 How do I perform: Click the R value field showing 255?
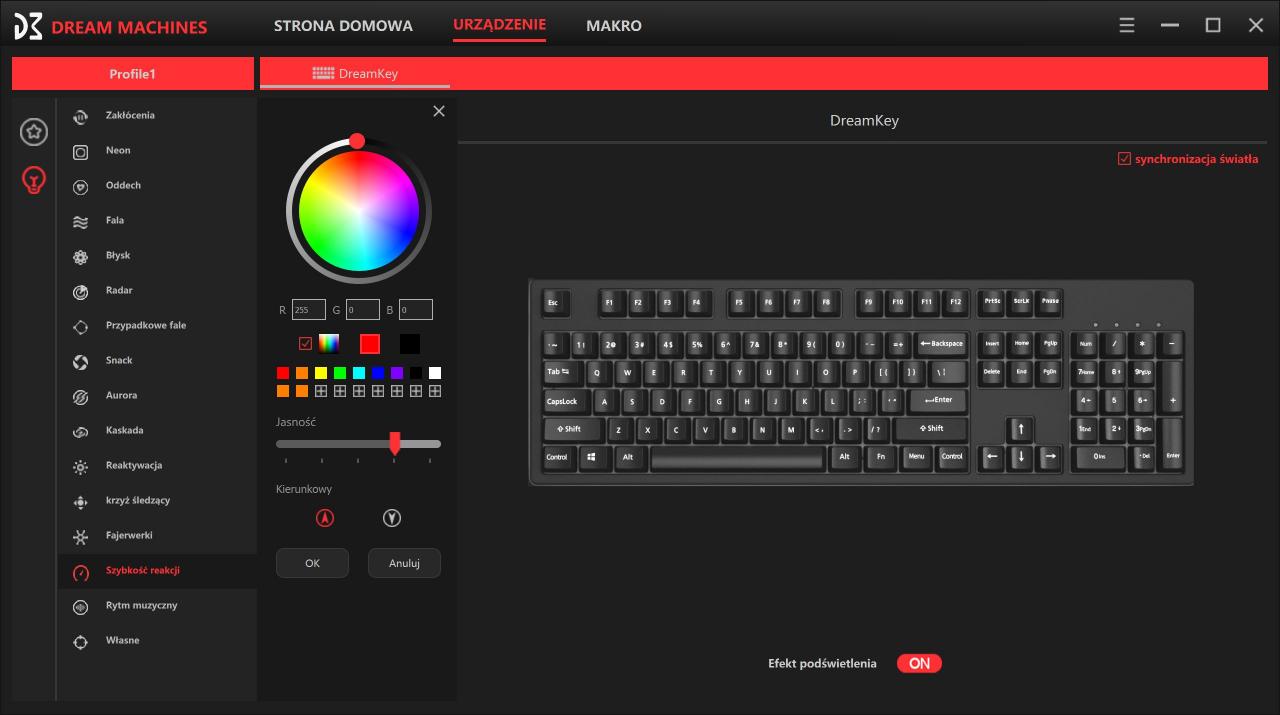(309, 310)
